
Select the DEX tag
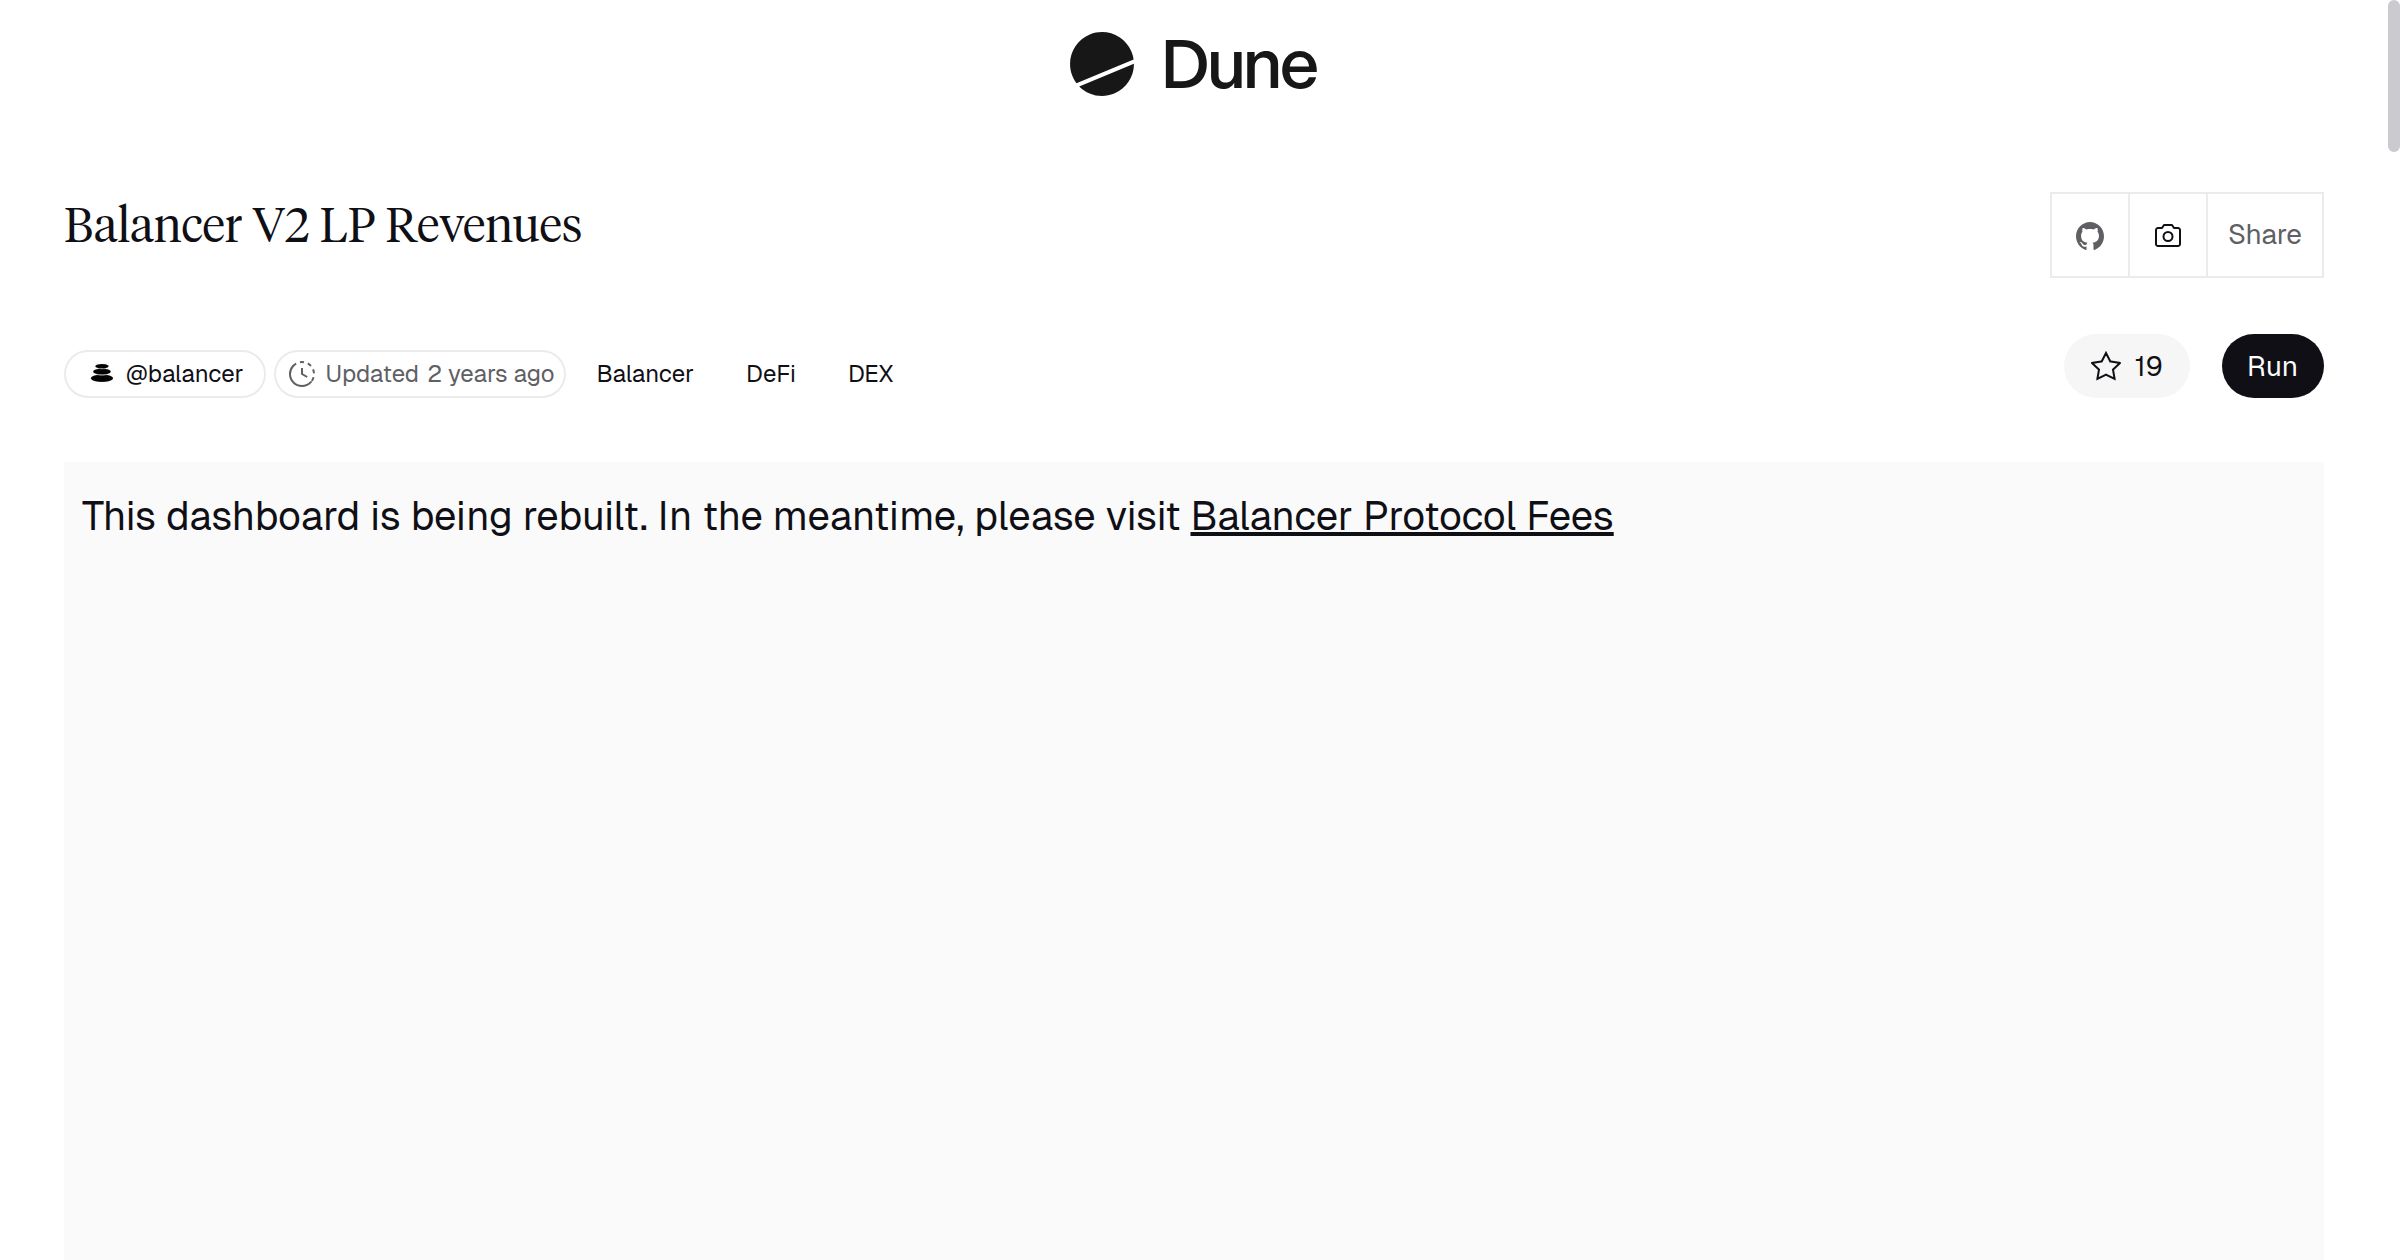[869, 373]
